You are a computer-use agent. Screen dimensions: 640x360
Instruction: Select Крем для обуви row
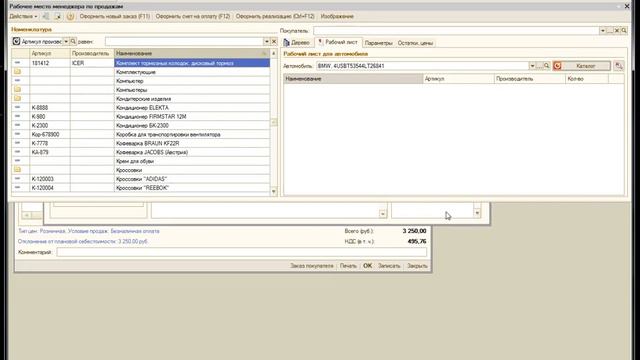pyautogui.click(x=141, y=161)
